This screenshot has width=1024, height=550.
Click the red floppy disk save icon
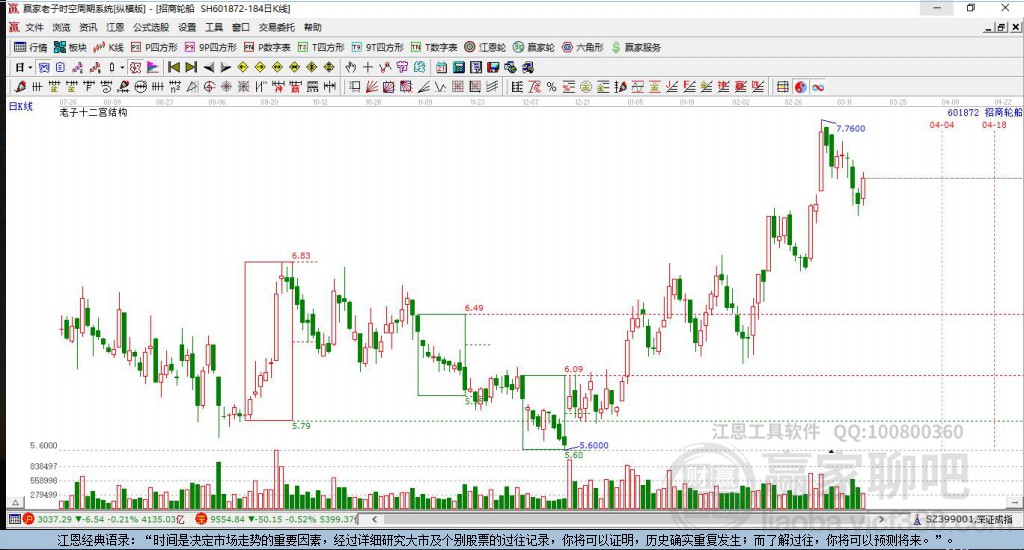point(493,67)
